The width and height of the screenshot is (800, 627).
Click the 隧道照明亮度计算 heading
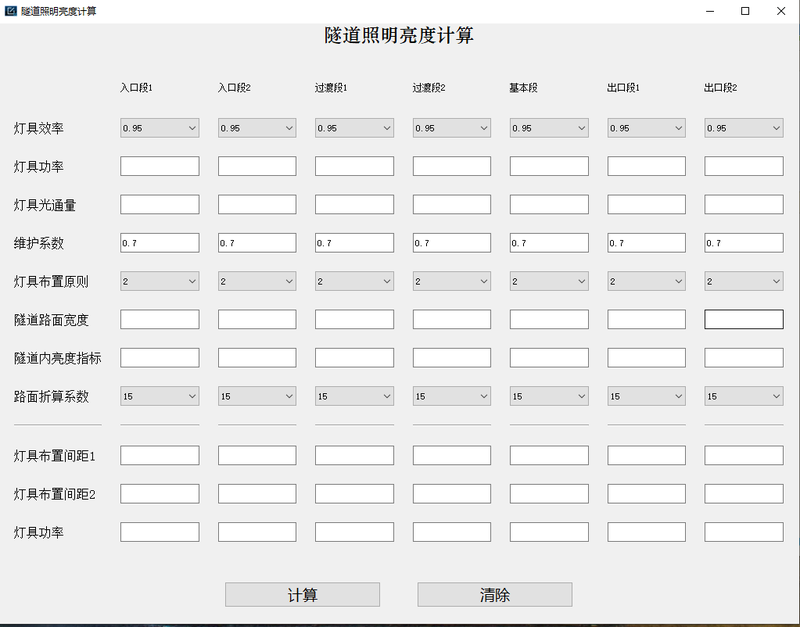click(399, 36)
